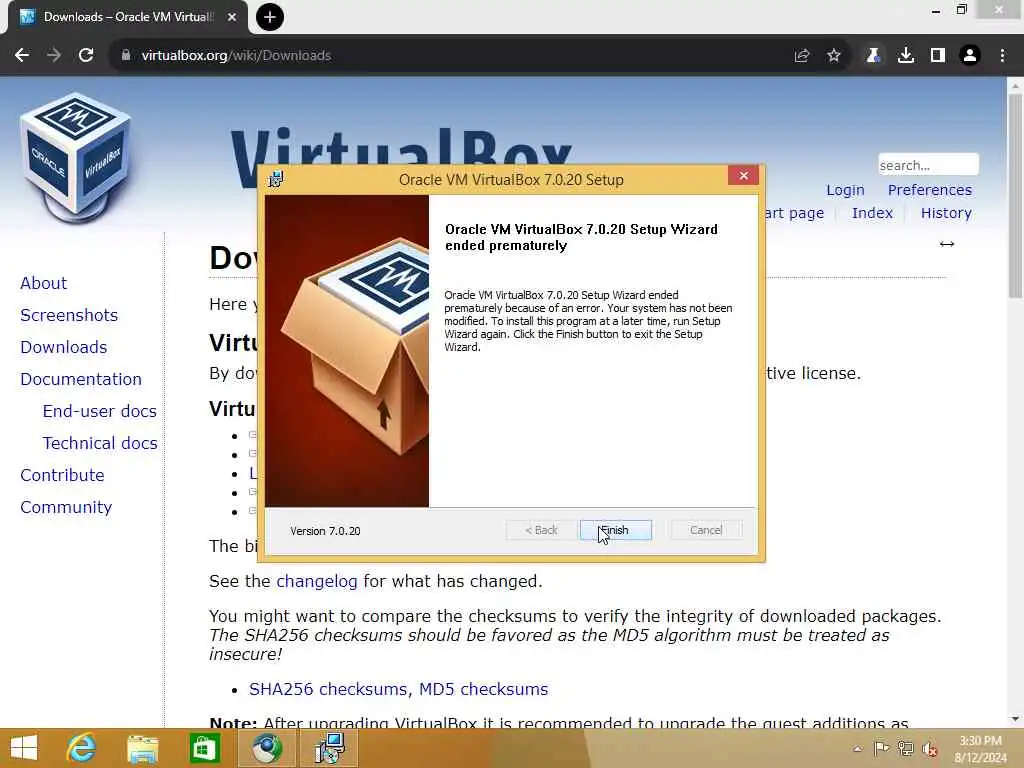The width and height of the screenshot is (1024, 768).
Task: Click the Cancel button in Setup wizard
Action: (706, 530)
